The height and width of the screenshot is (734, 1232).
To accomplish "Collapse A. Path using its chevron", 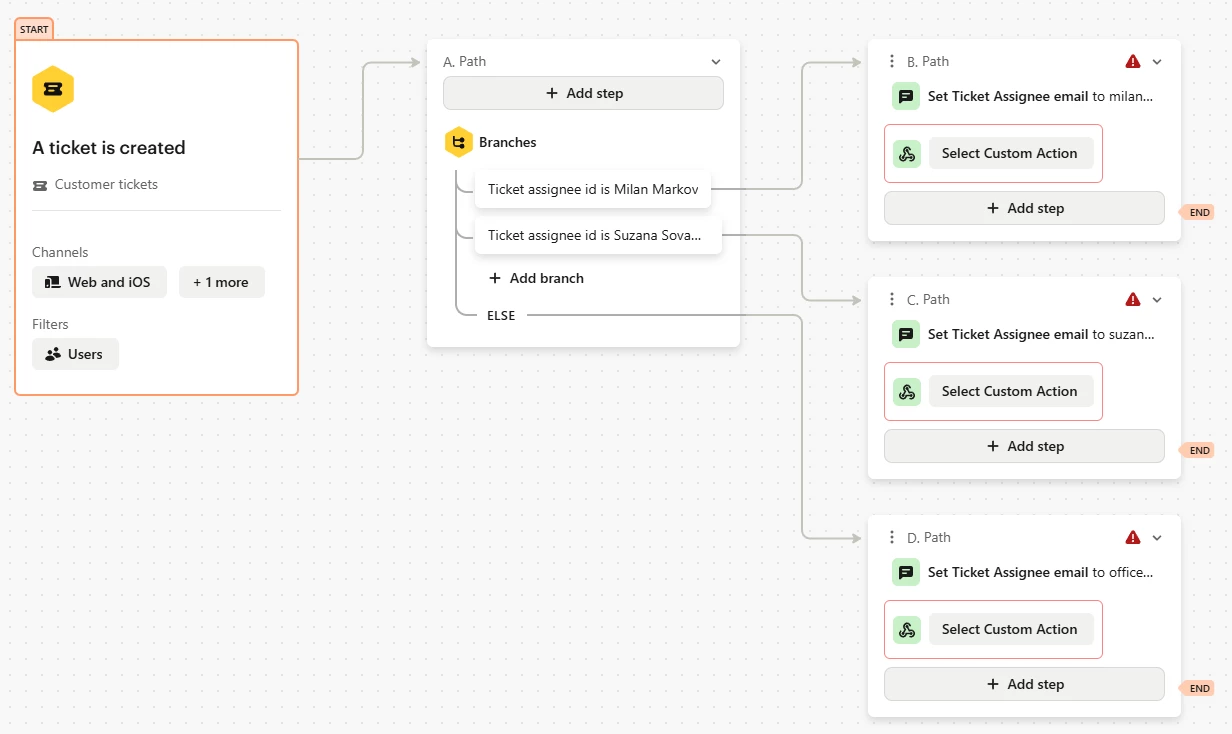I will coord(715,62).
